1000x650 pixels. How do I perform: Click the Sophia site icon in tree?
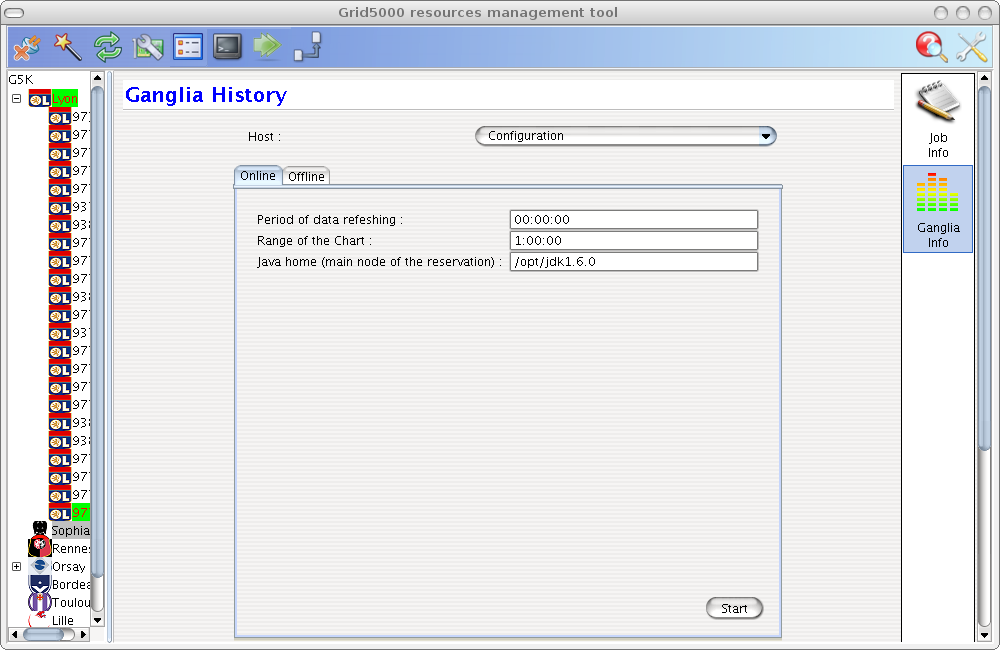40,529
